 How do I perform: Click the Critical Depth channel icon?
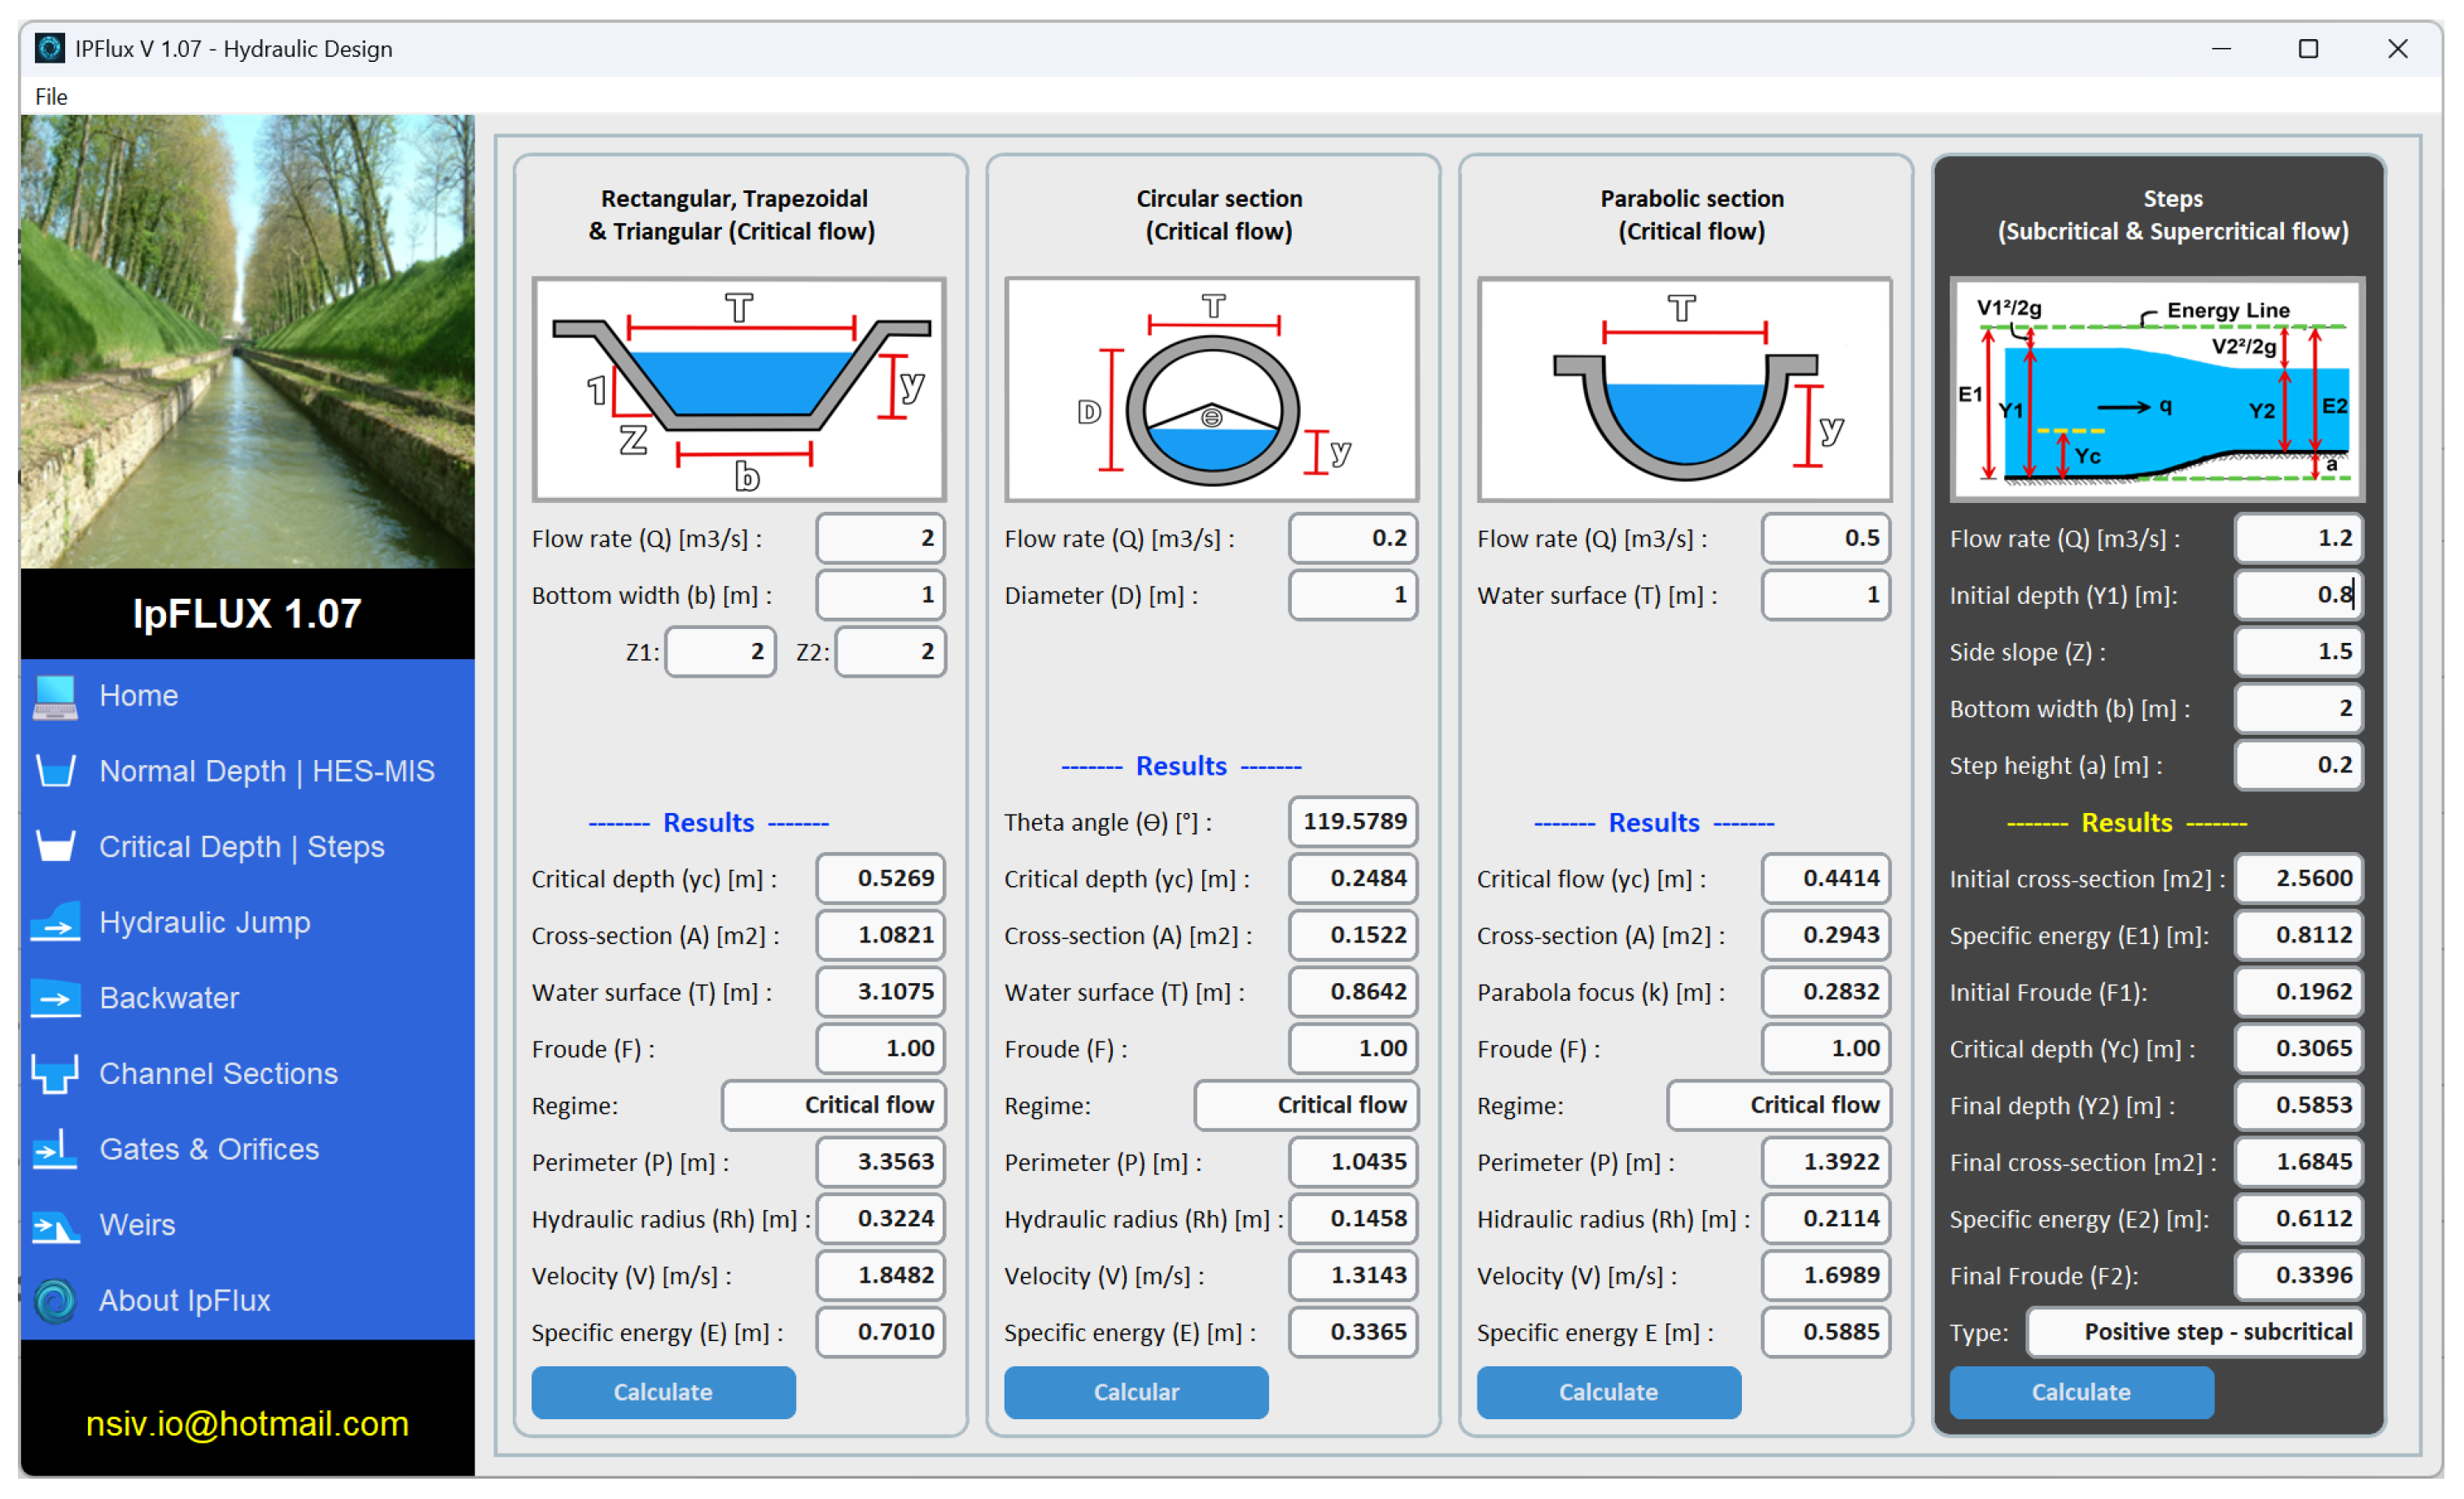55,847
